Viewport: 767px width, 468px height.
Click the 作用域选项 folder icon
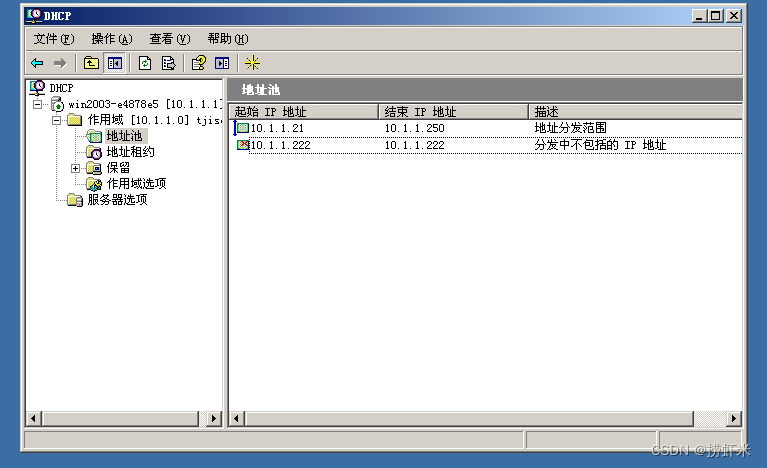click(x=94, y=184)
